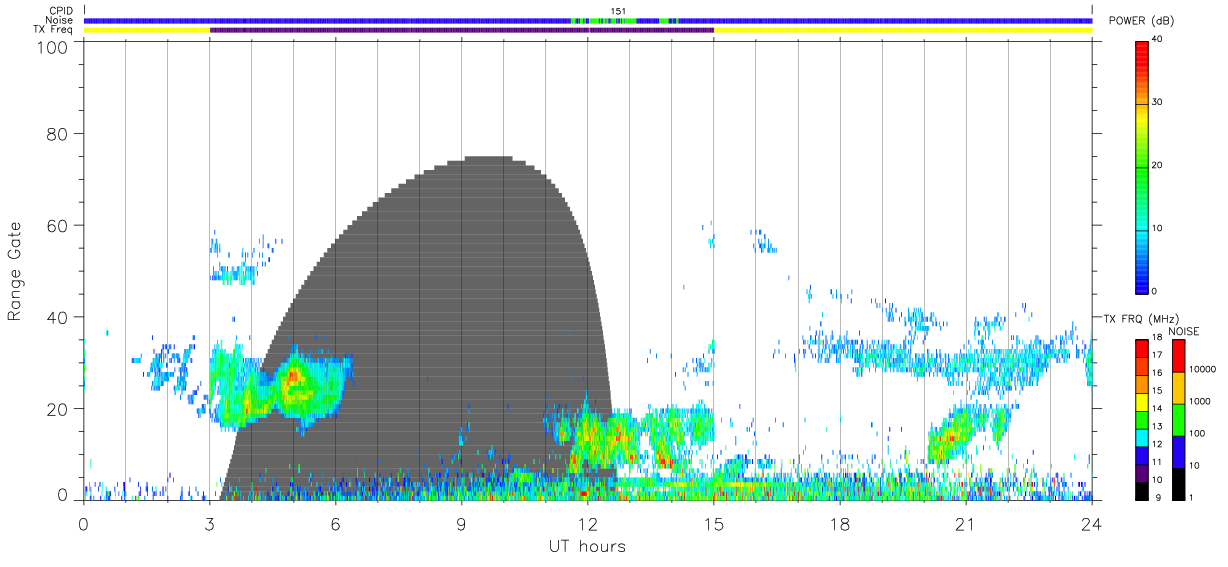1228x567 pixels.
Task: Click the red echo peak near 5 UT
Action: (292, 378)
